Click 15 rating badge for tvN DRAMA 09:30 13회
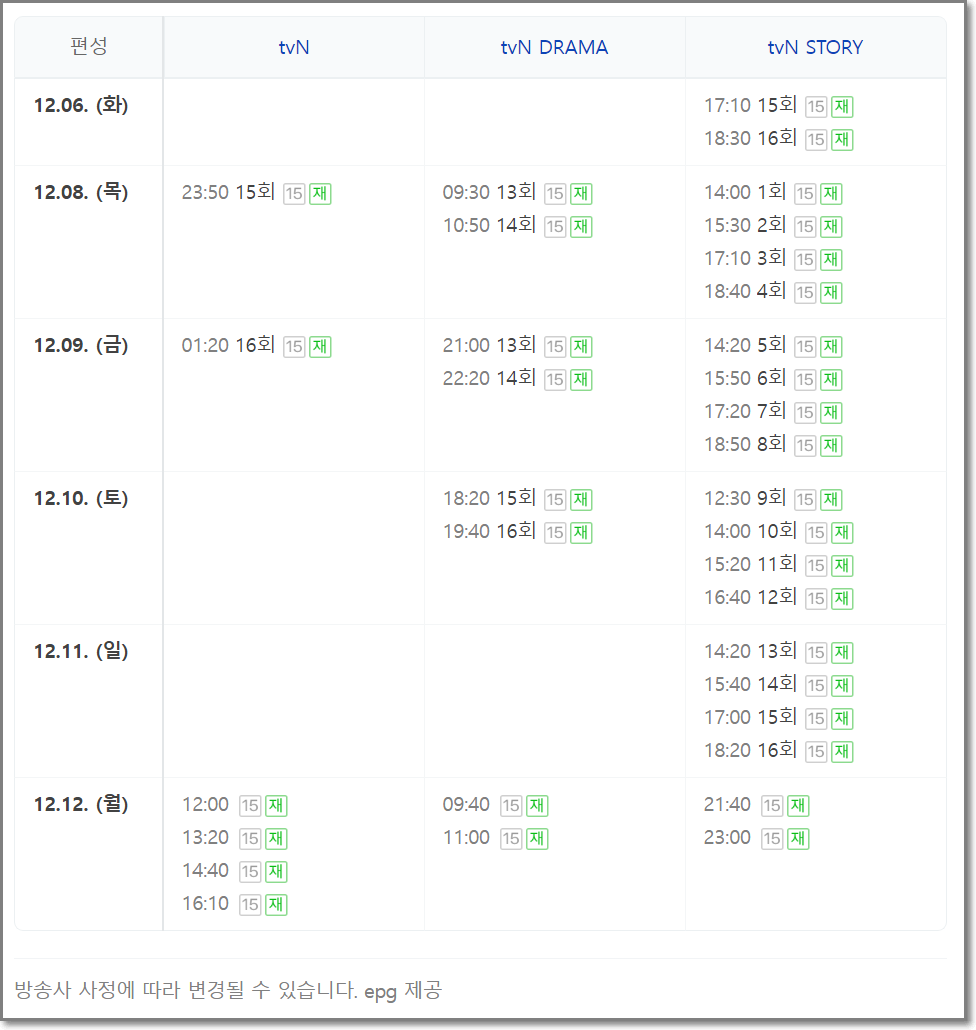Viewport: 976px width, 1030px height. click(555, 194)
